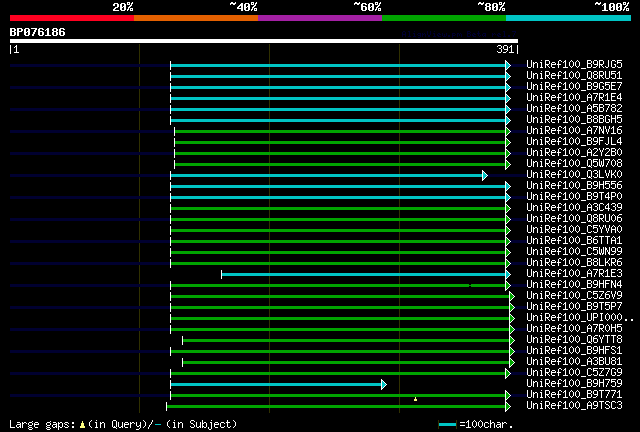Click the arrowhead ending the B9H759 alignment
Viewport: 640px width, 432px height.
(384, 385)
